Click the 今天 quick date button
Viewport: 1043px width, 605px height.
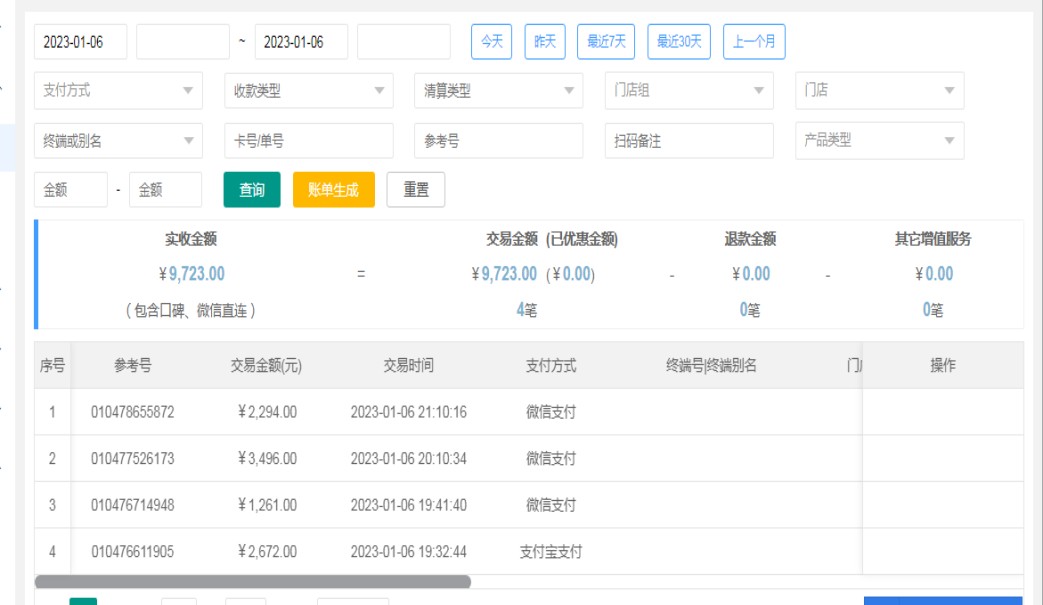point(491,42)
